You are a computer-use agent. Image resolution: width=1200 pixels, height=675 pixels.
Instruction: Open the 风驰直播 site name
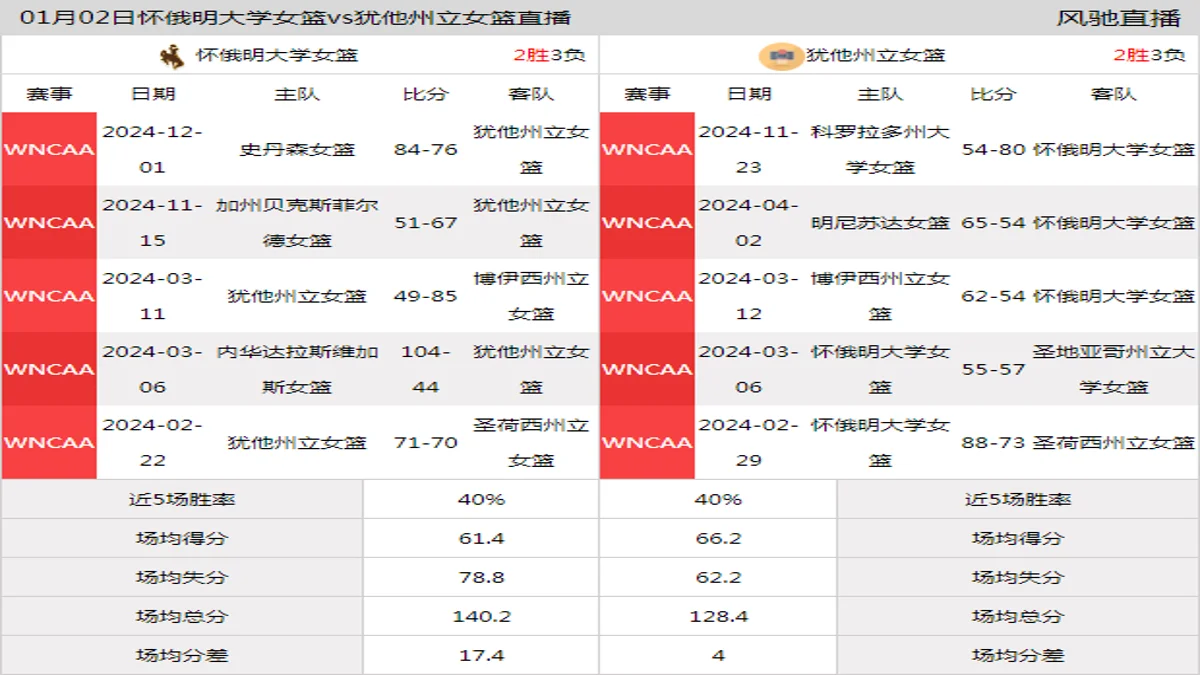click(1118, 17)
